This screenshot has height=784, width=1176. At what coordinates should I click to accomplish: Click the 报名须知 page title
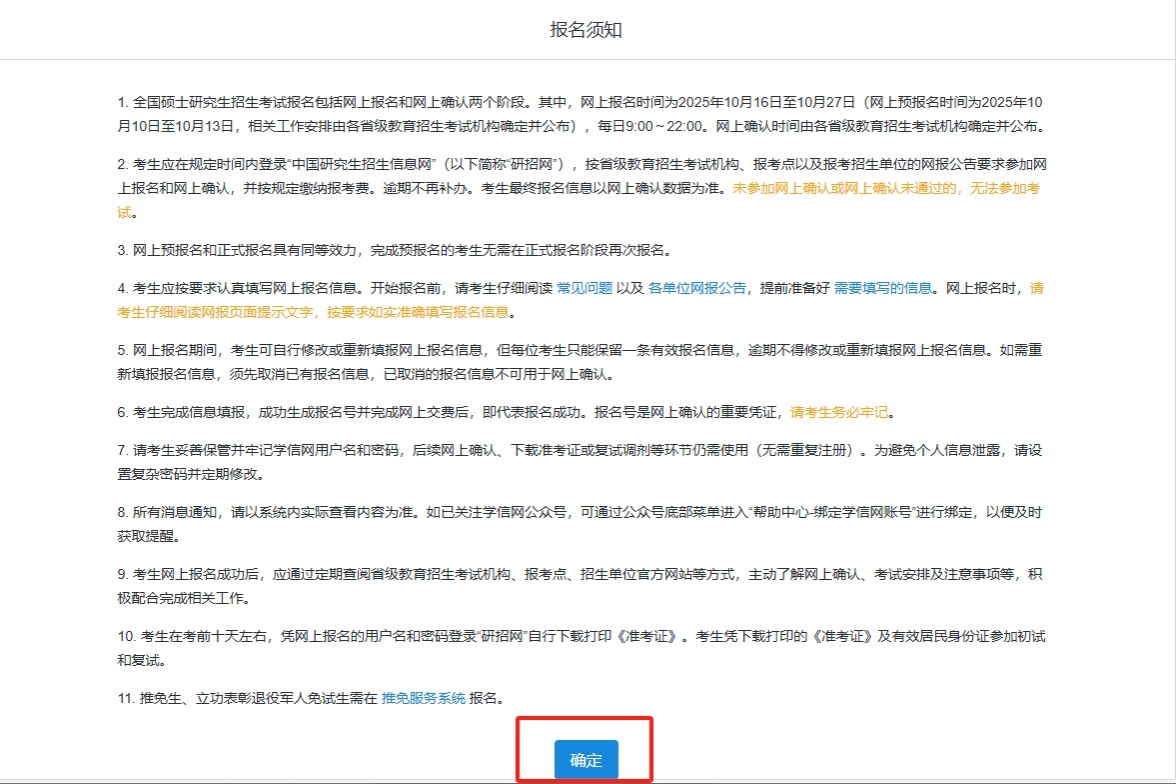[587, 30]
